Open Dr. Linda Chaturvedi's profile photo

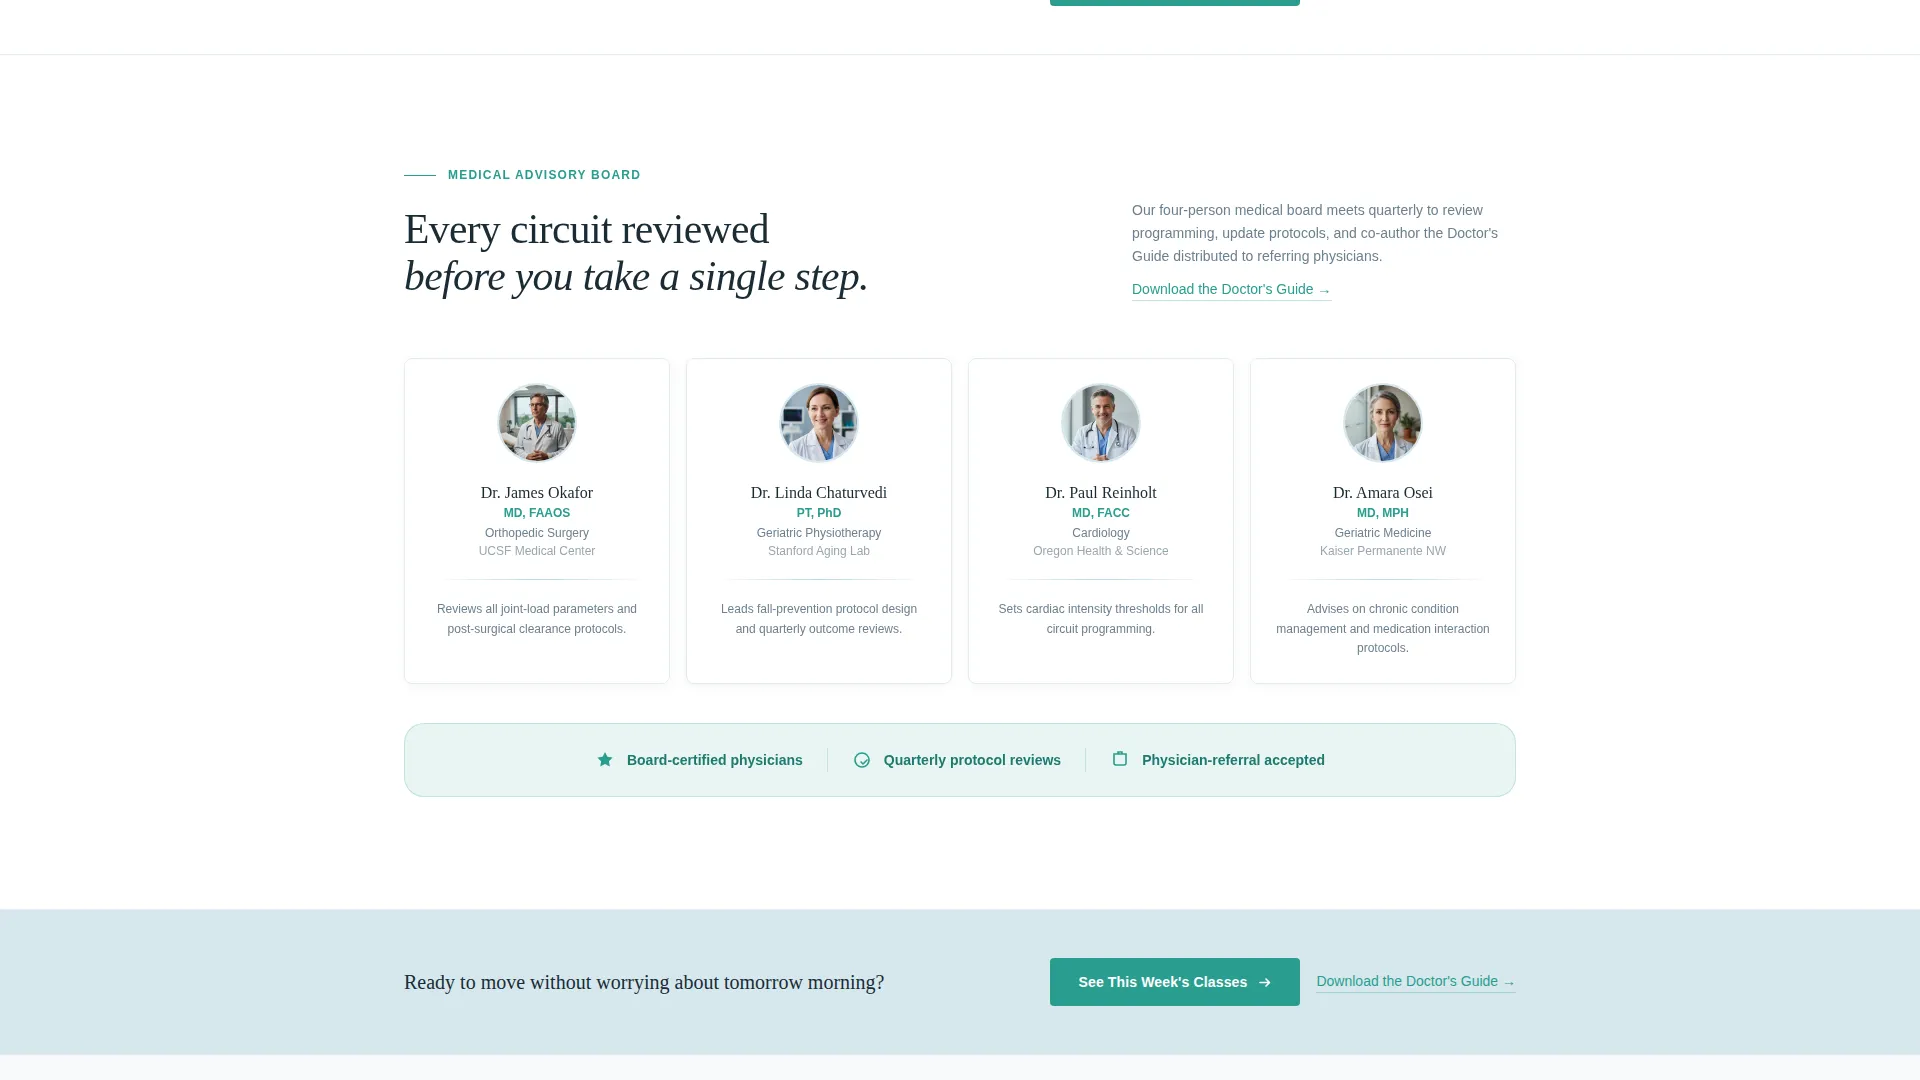point(819,423)
